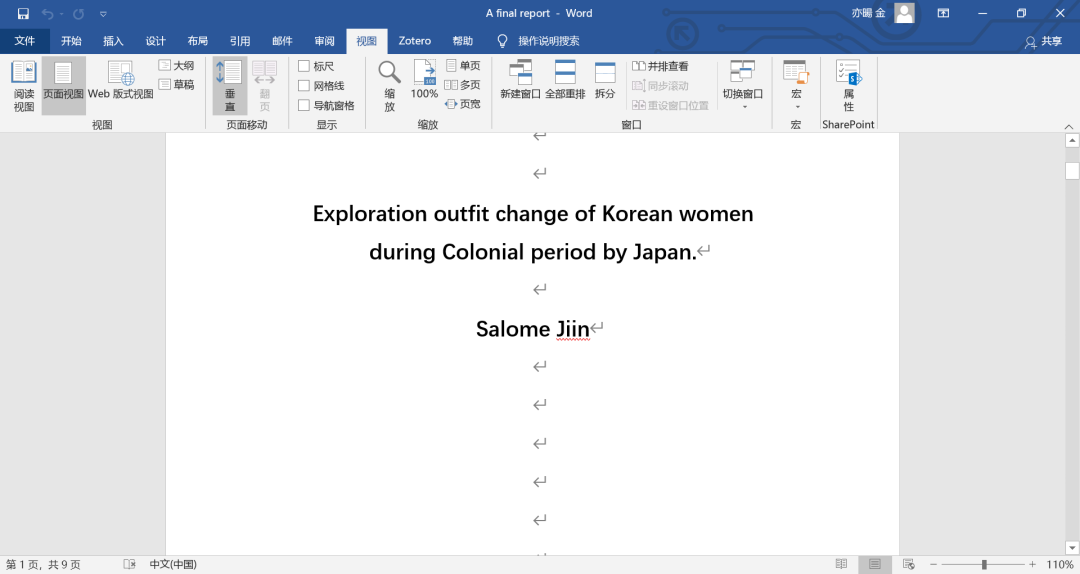Click the zoom out minus button

[x=933, y=564]
